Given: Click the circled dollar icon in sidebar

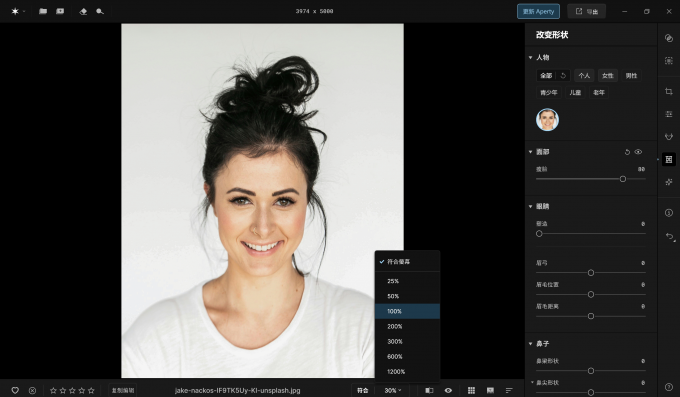Looking at the screenshot, I should point(669,213).
